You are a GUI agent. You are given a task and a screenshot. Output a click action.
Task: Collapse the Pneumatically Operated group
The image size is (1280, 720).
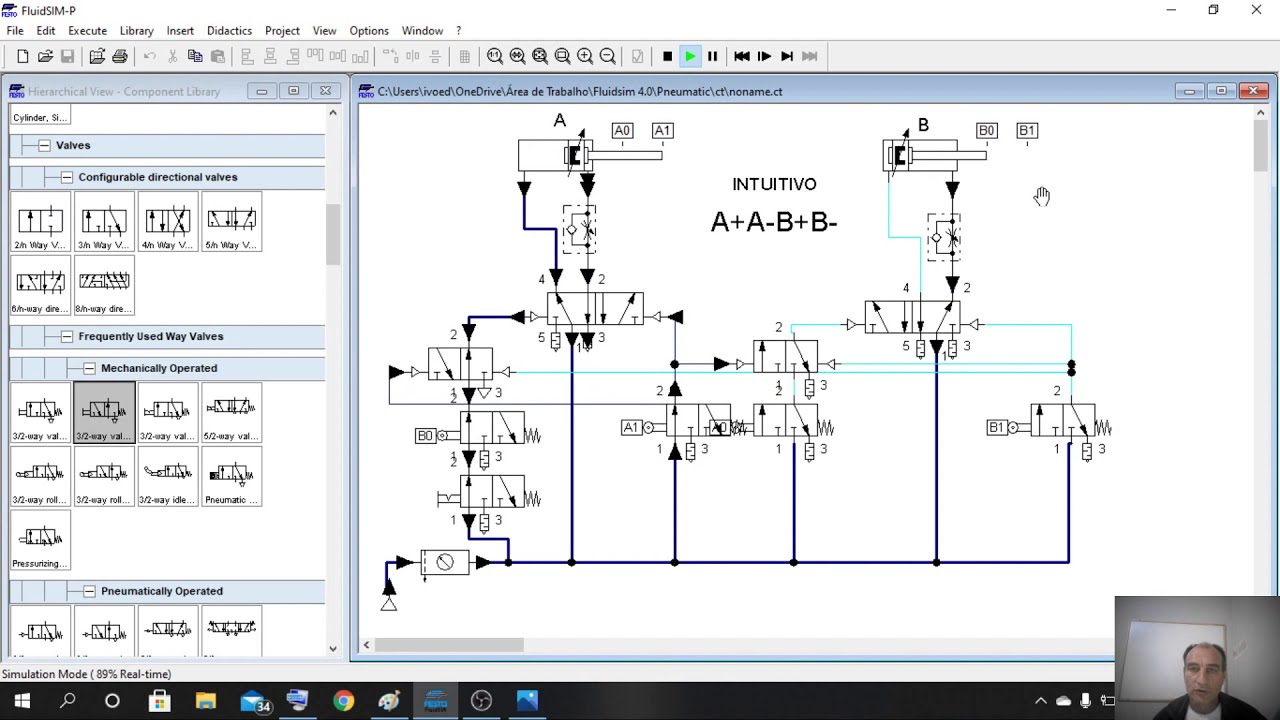[x=89, y=591]
